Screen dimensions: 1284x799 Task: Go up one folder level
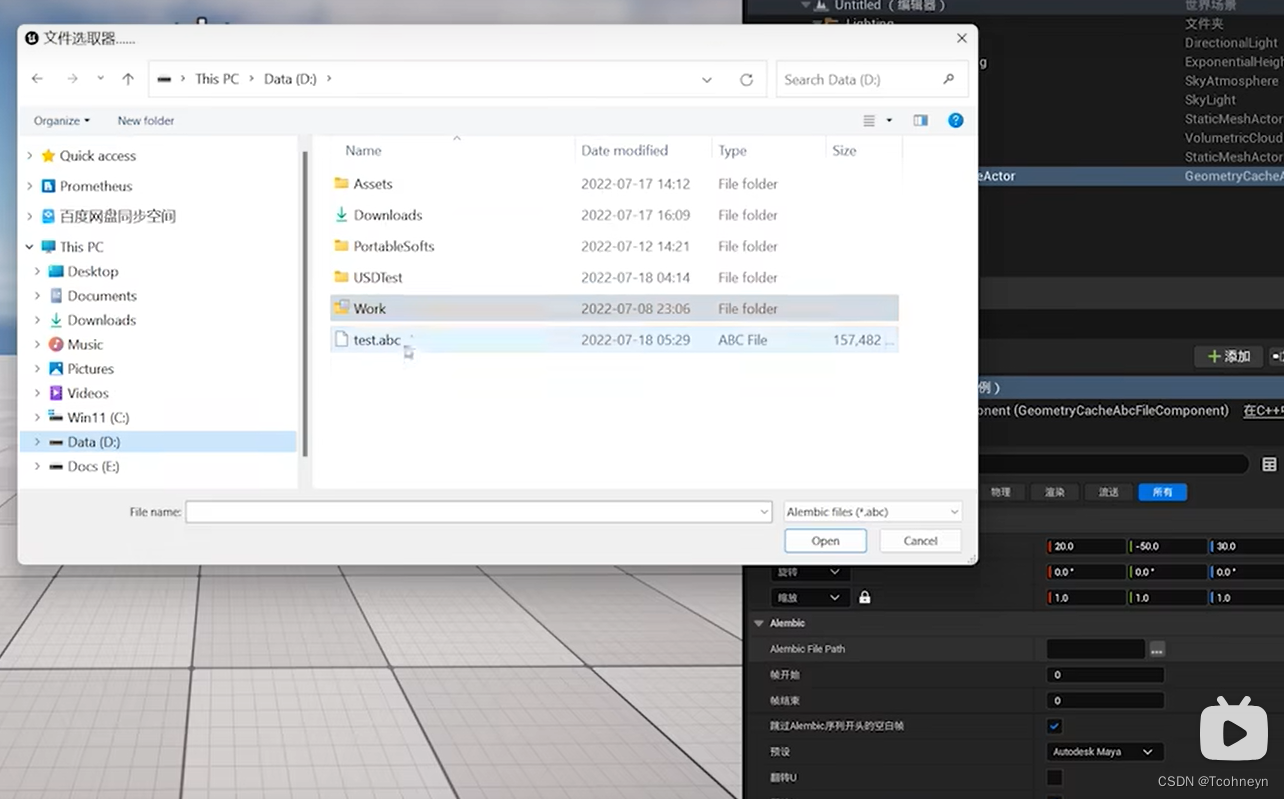128,79
